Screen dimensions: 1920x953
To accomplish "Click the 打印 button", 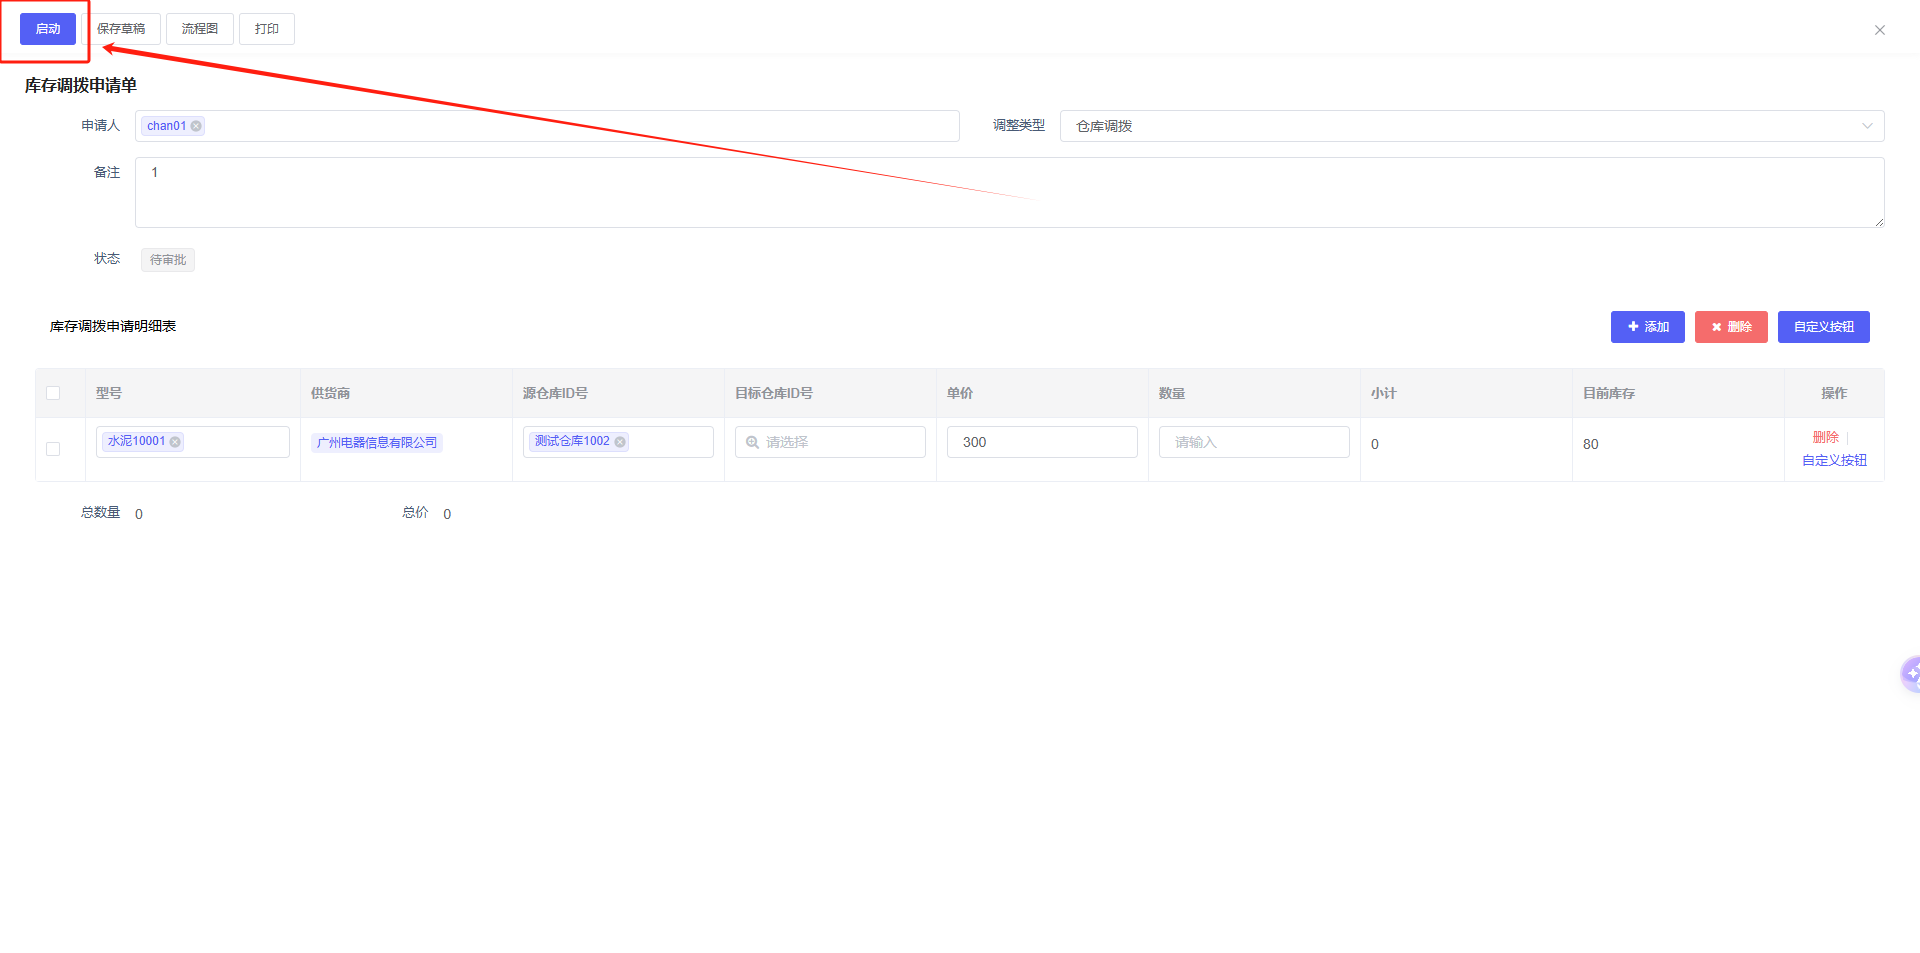I will pos(266,29).
